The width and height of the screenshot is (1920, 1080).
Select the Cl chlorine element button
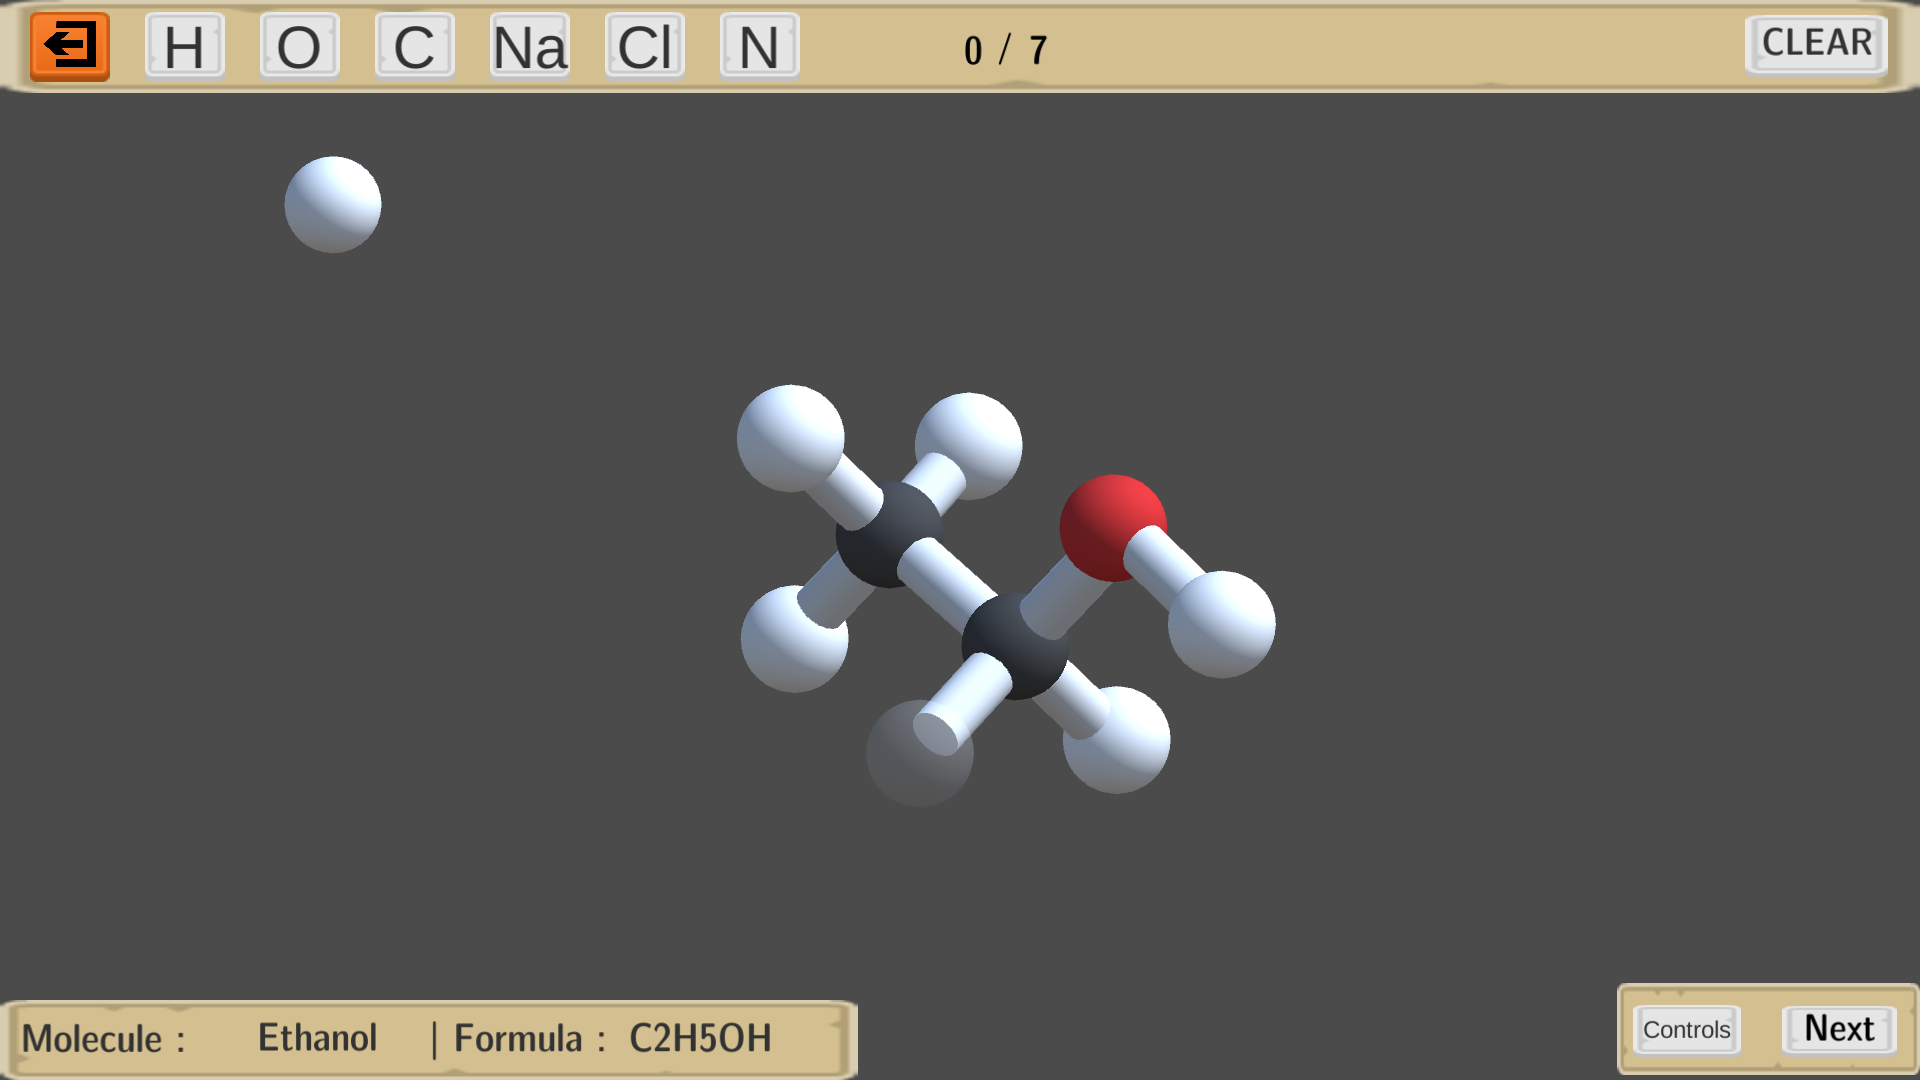point(645,46)
